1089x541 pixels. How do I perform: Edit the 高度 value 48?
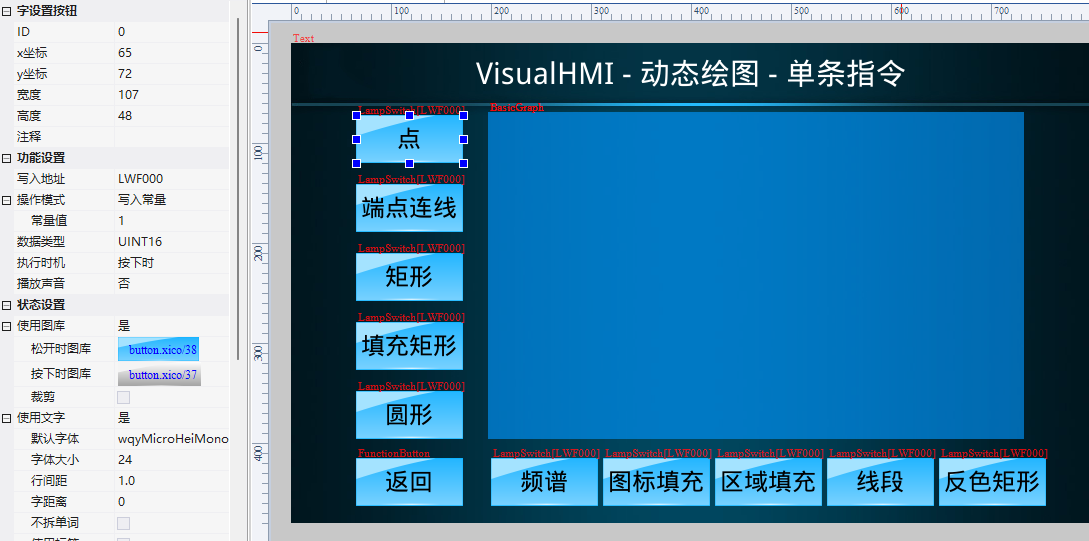click(172, 115)
